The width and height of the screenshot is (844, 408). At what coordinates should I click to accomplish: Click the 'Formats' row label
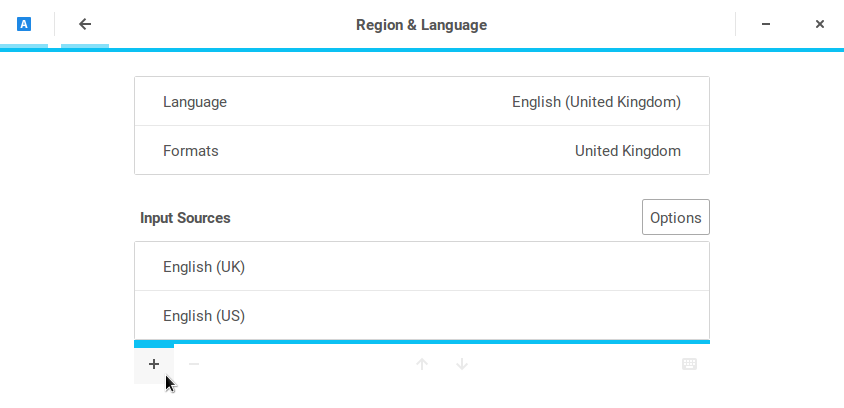[x=191, y=151]
